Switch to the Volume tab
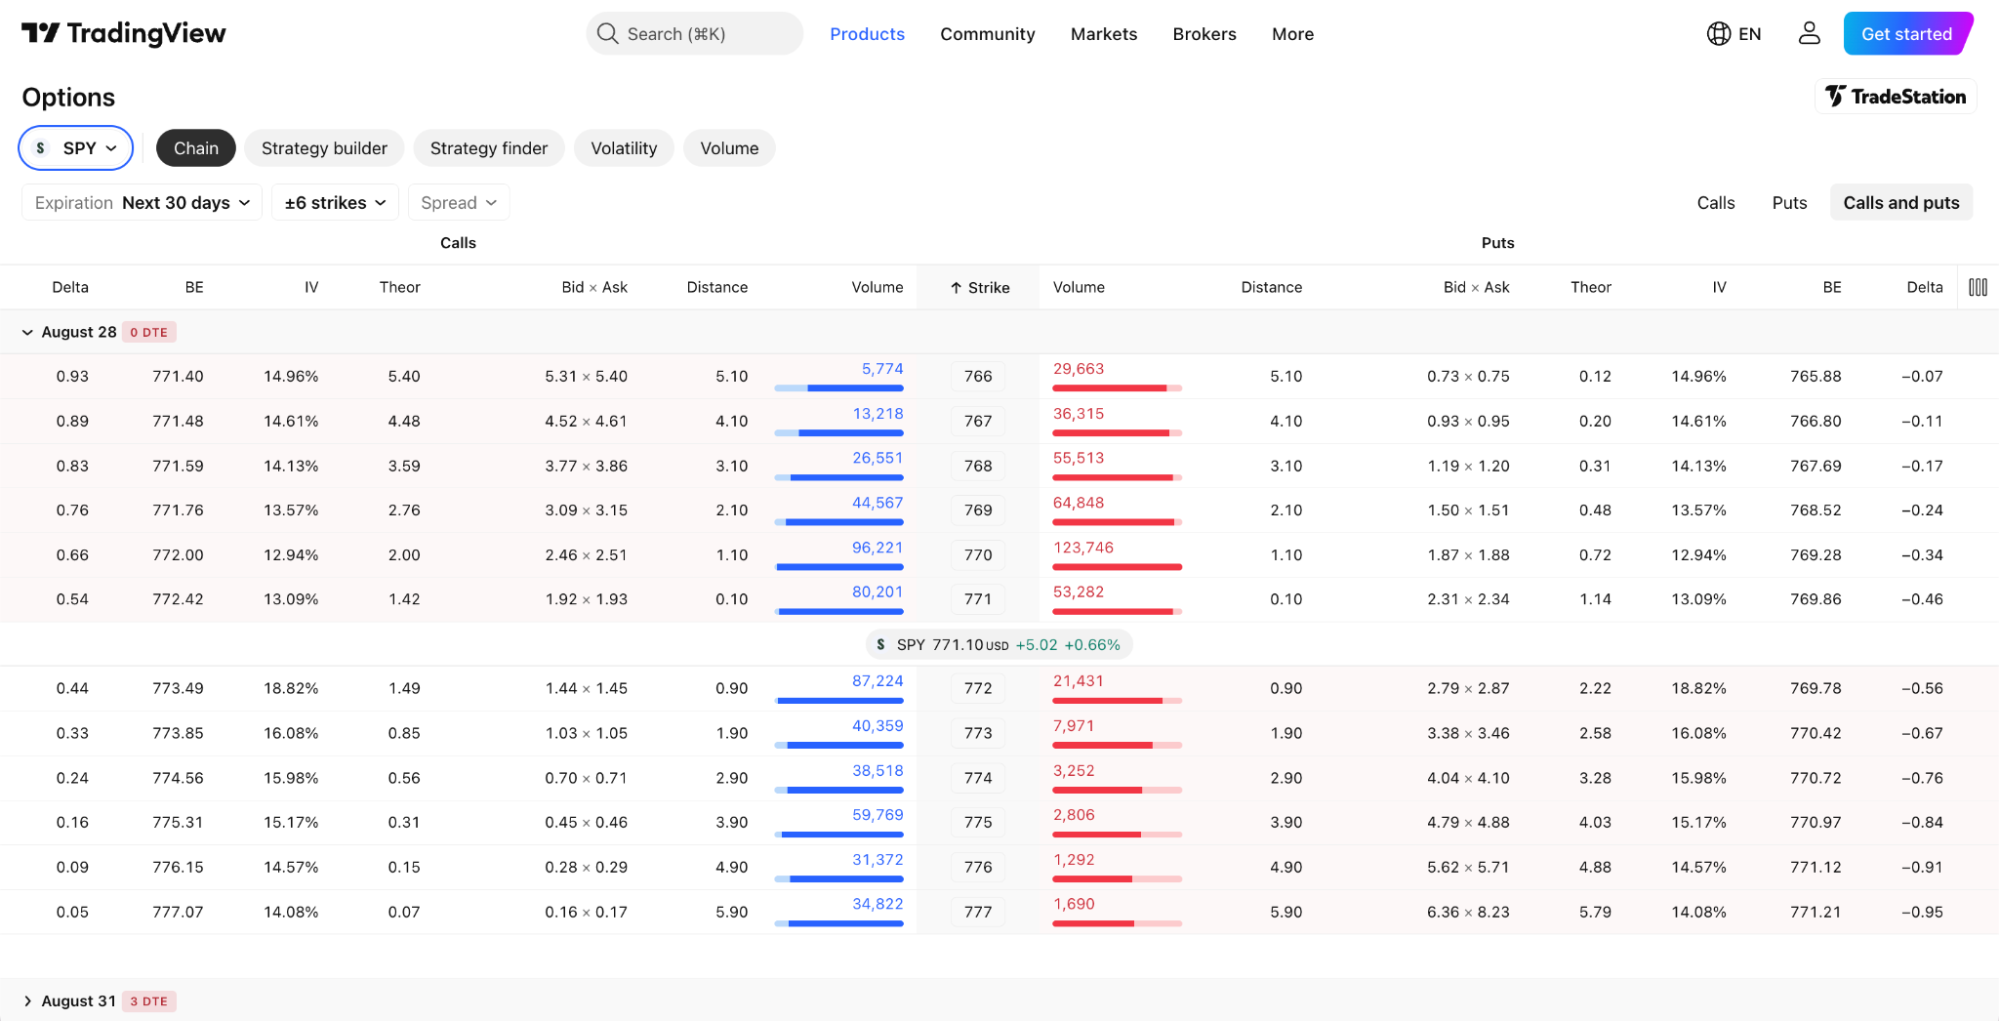Screen dimensions: 1999x1021 [x=729, y=148]
